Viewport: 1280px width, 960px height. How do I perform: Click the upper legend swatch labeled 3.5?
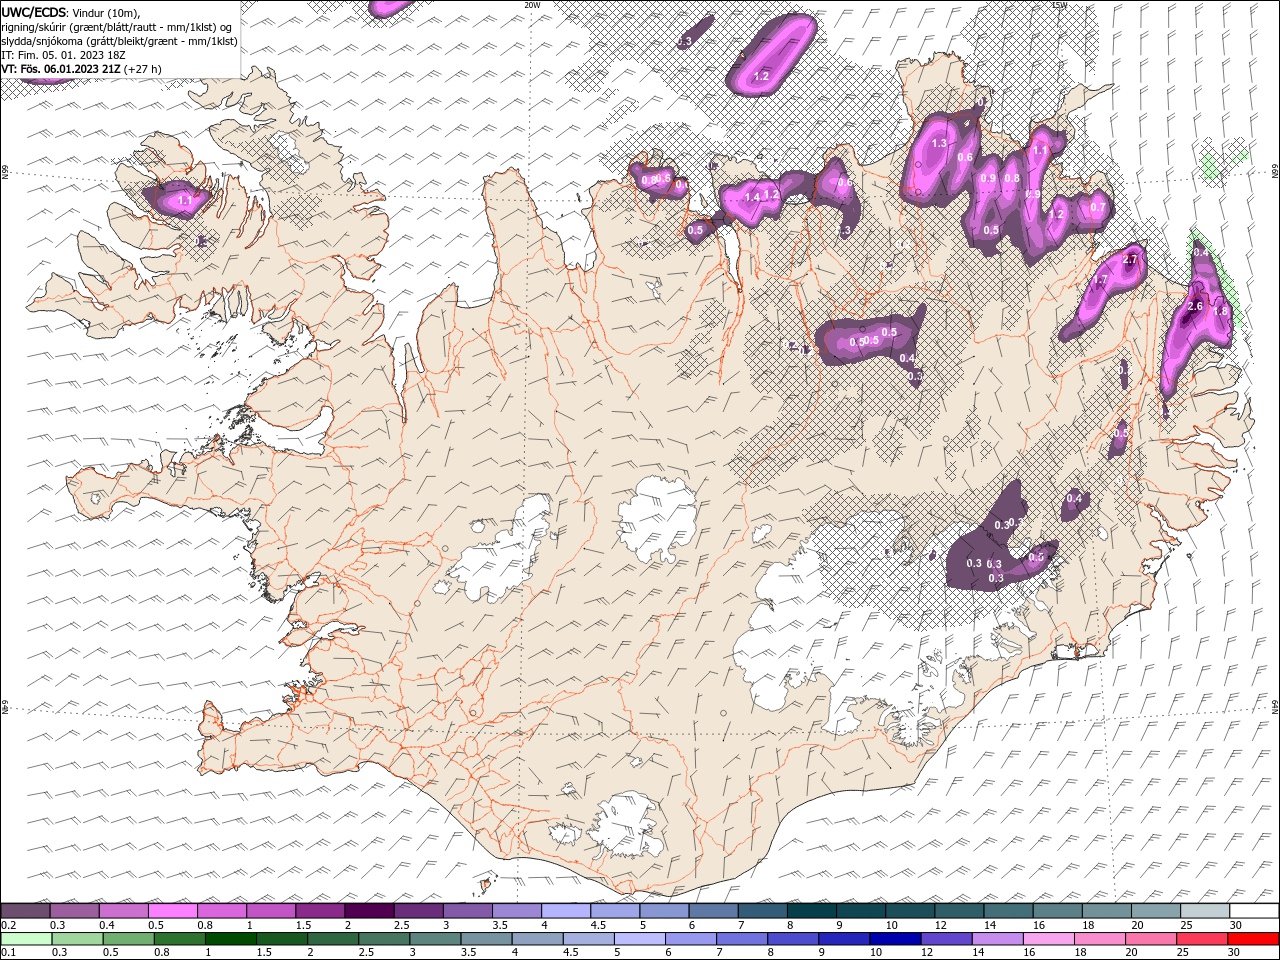click(x=516, y=911)
